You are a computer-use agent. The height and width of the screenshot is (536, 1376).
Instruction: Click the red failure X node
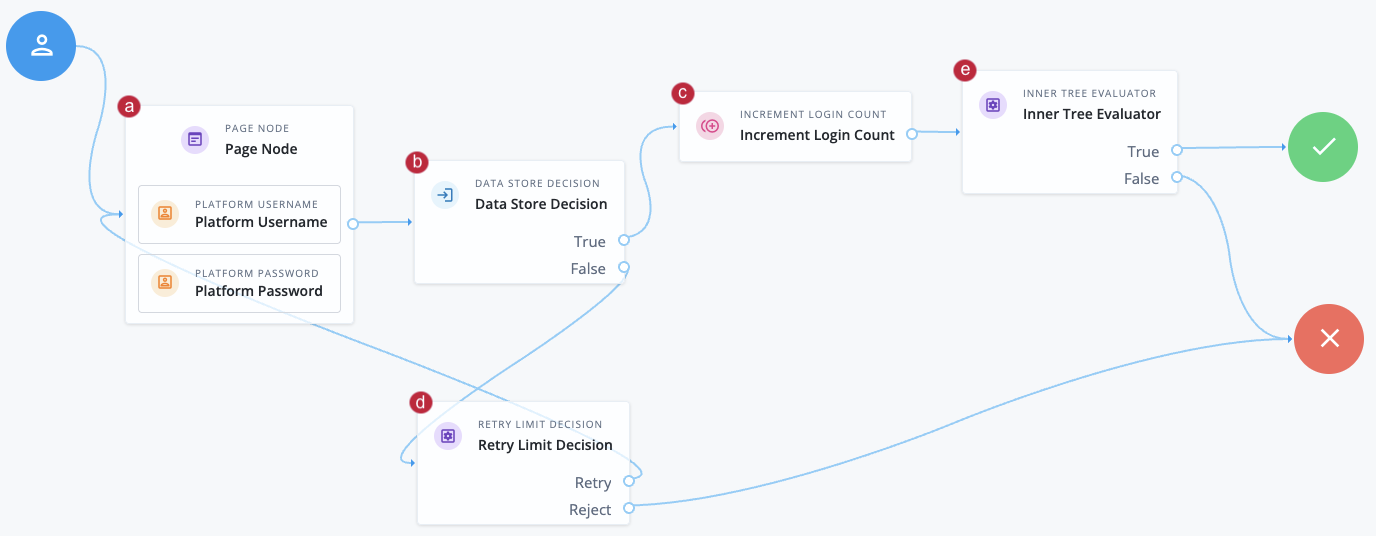(x=1329, y=338)
